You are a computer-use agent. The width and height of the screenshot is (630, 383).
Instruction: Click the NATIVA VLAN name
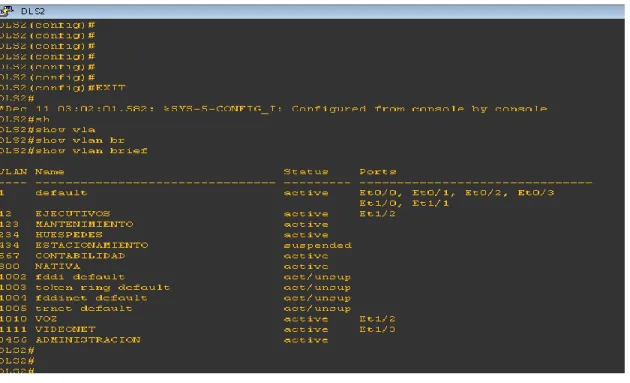(x=57, y=266)
